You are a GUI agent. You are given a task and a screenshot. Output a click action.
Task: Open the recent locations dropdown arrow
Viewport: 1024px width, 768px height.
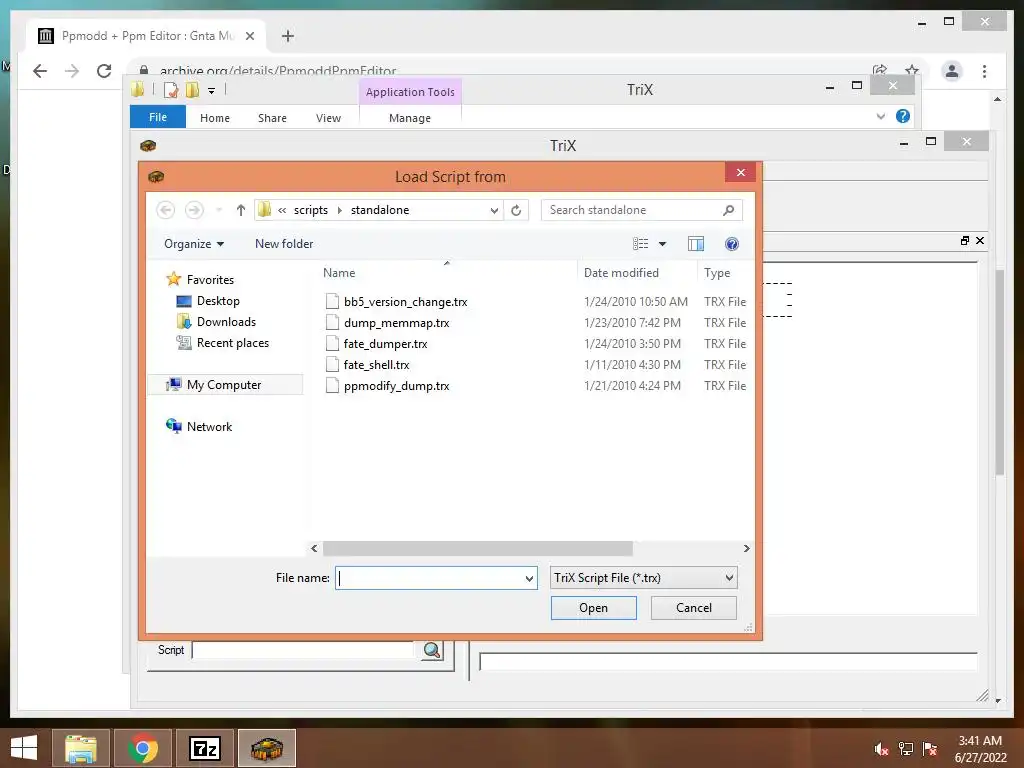coord(219,210)
